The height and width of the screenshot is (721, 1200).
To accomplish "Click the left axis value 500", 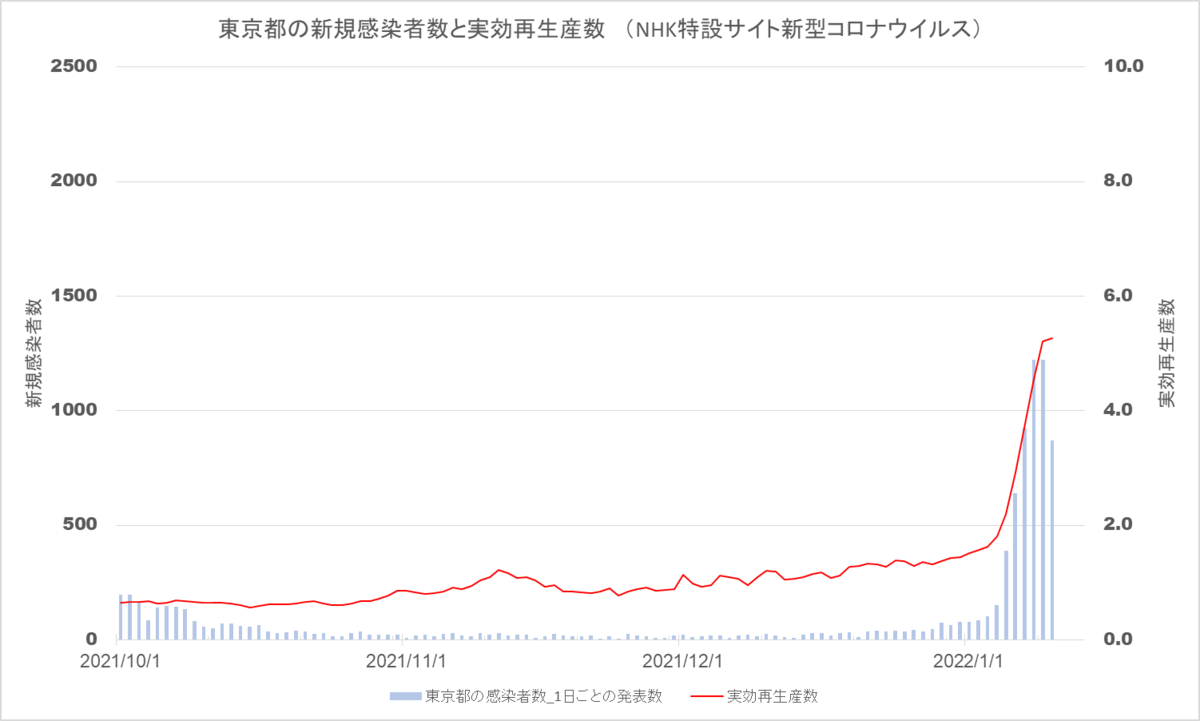I will pyautogui.click(x=79, y=525).
